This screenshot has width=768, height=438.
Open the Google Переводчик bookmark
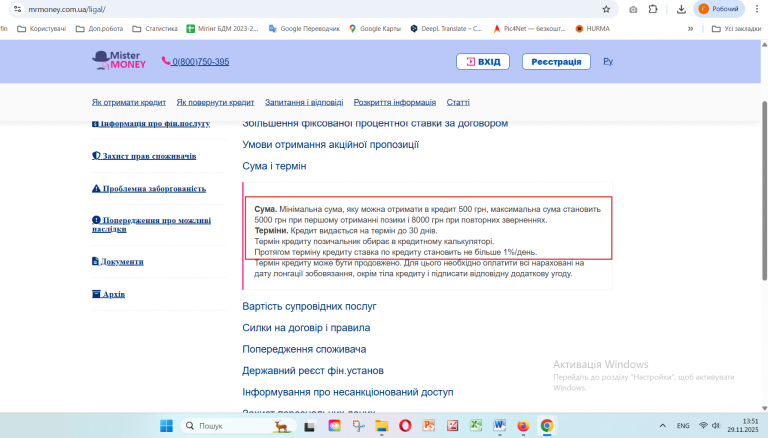(x=304, y=28)
